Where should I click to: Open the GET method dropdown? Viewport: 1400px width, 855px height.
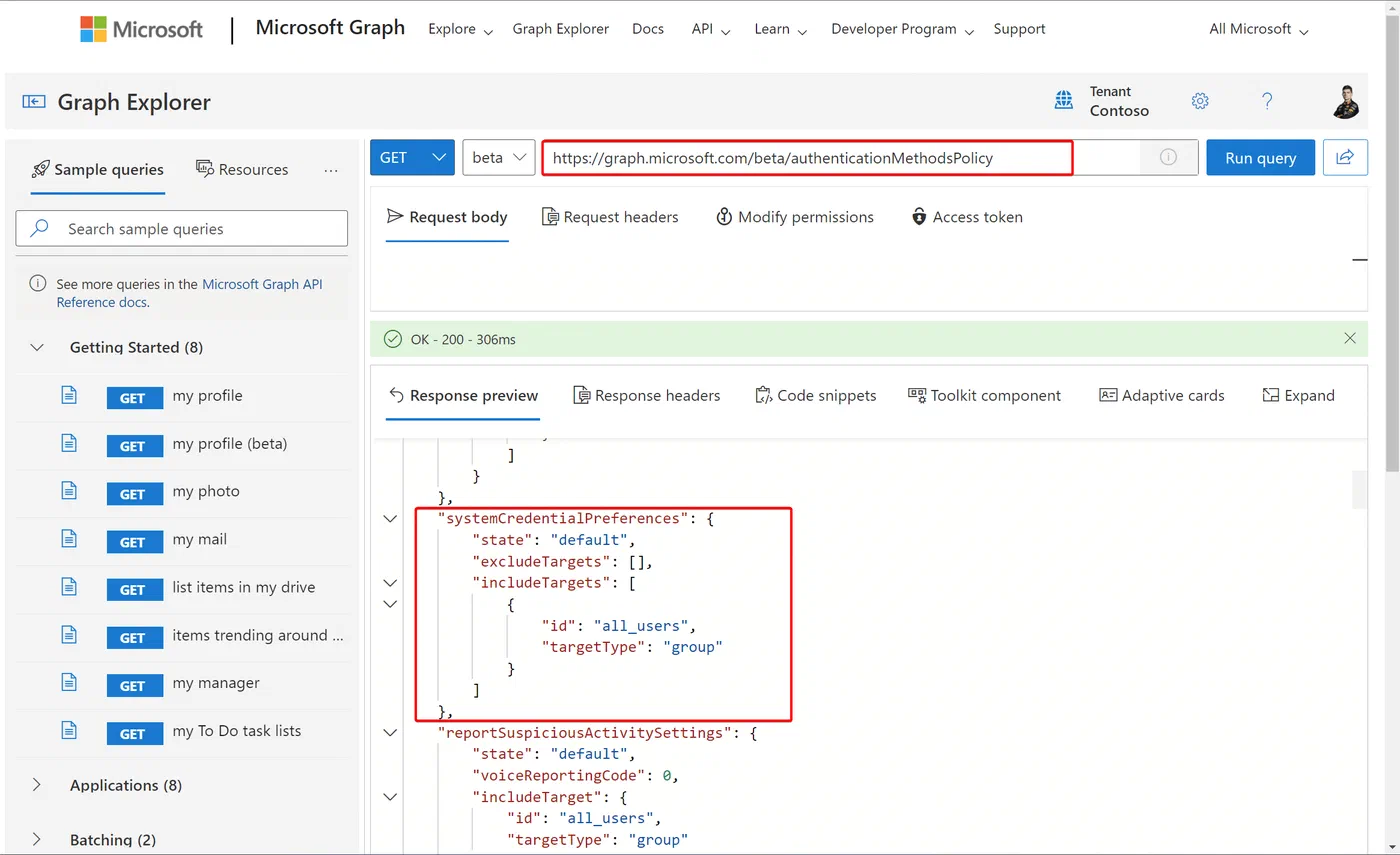412,157
